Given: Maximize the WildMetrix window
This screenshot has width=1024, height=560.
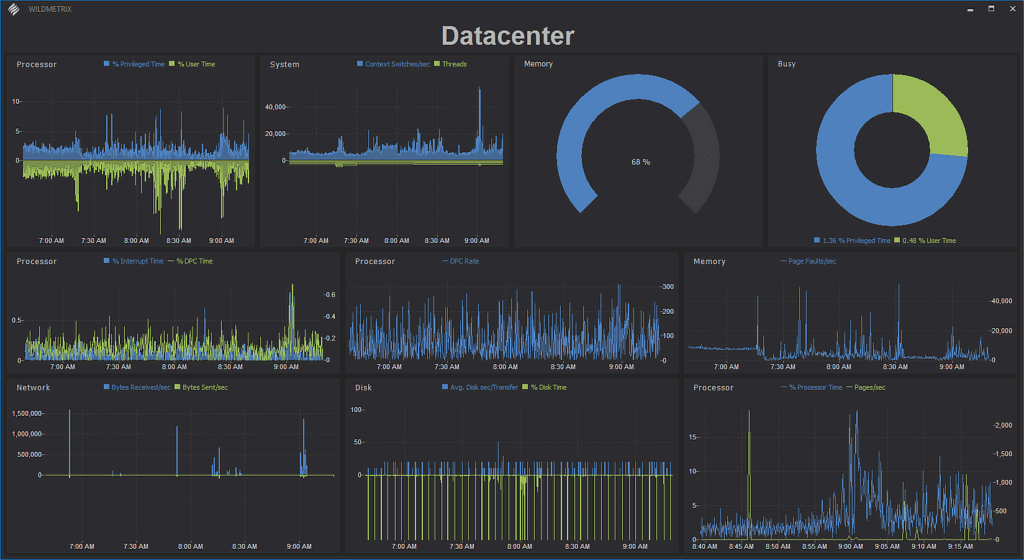Looking at the screenshot, I should click(x=991, y=8).
